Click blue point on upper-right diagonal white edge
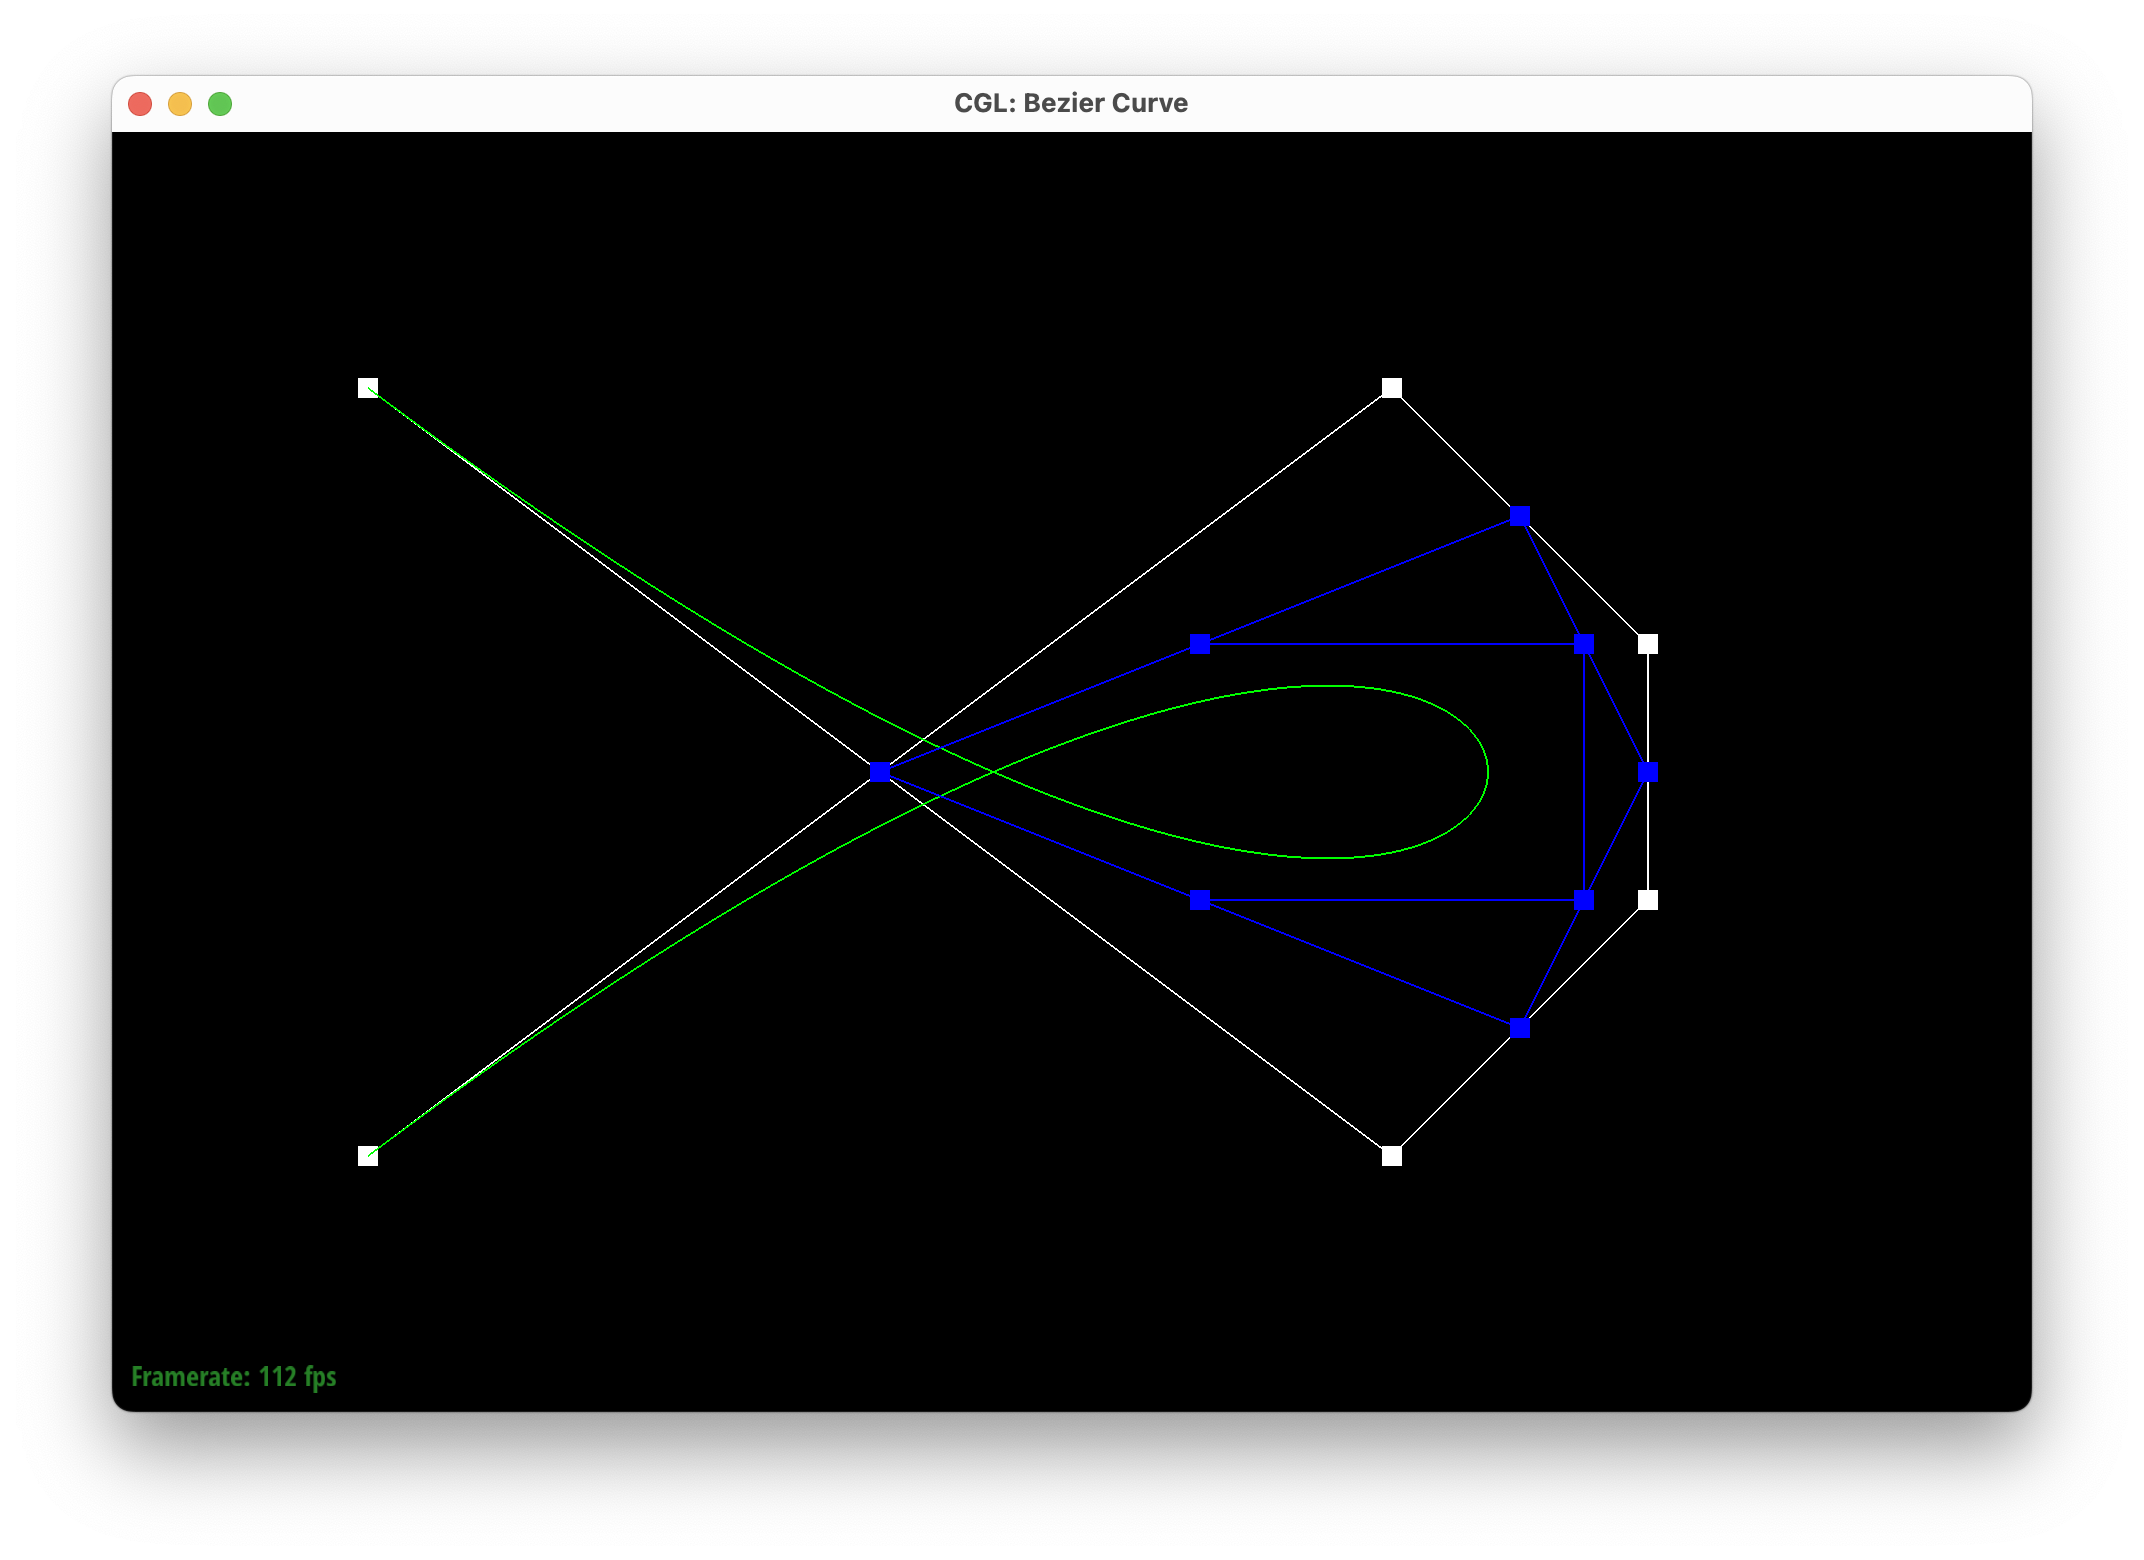This screenshot has width=2144, height=1560. (1520, 516)
